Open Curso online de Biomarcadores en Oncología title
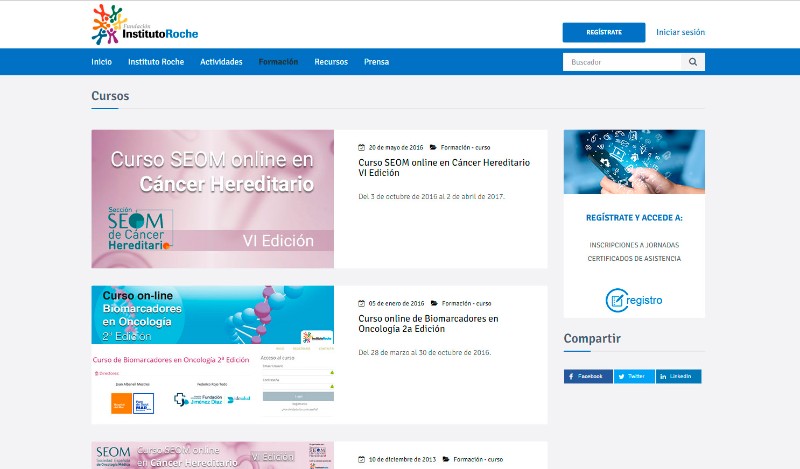The image size is (800, 469). click(x=428, y=324)
